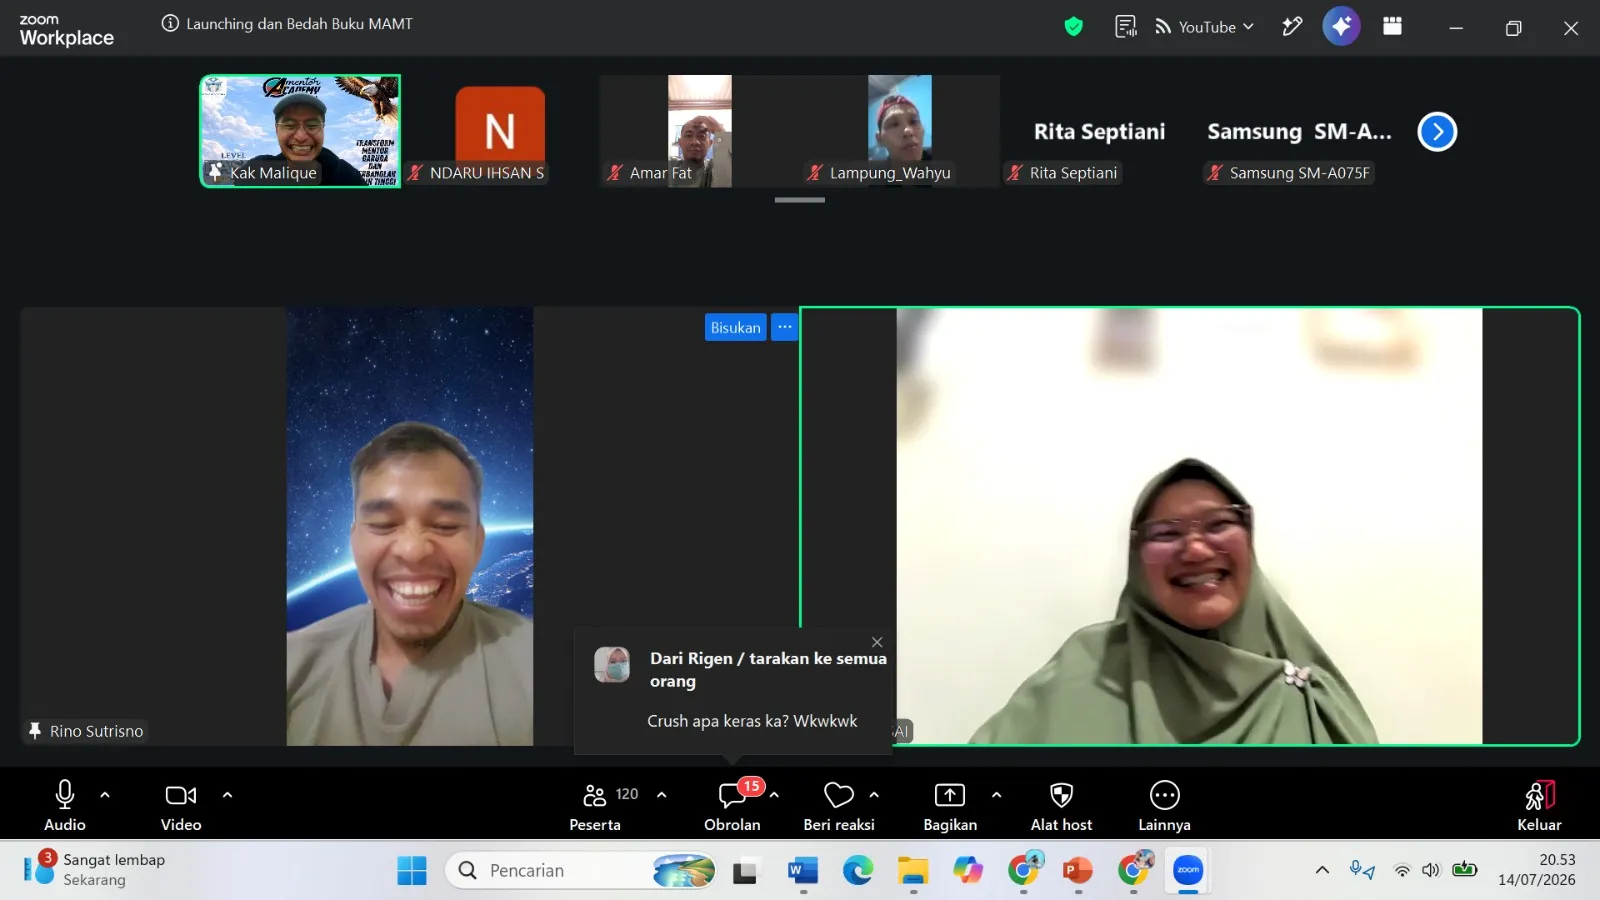Open the view layout grid icon
1600x900 pixels.
coord(1392,26)
